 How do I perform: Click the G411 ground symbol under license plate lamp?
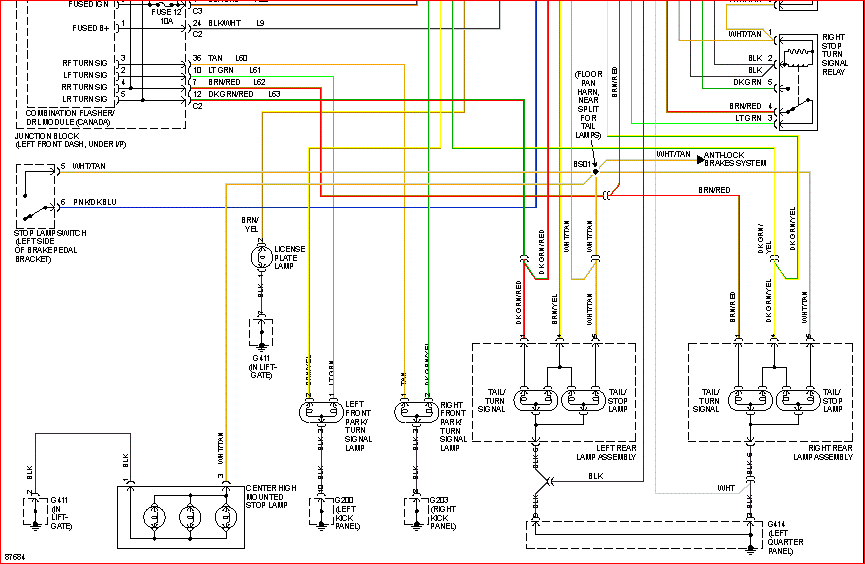click(x=261, y=346)
